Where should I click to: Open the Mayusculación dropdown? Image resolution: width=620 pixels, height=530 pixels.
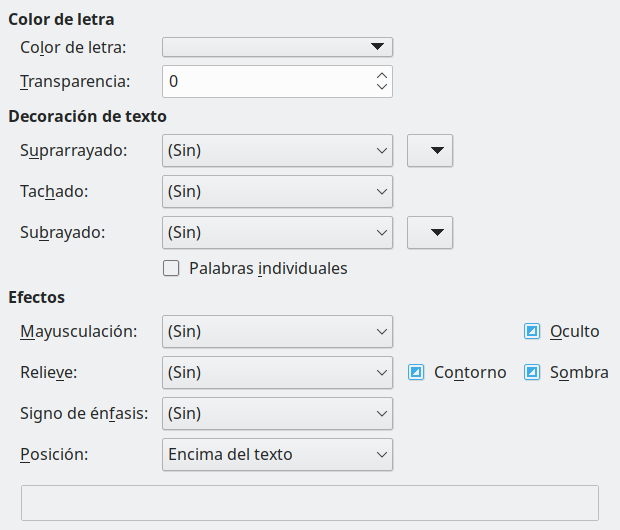pyautogui.click(x=277, y=331)
